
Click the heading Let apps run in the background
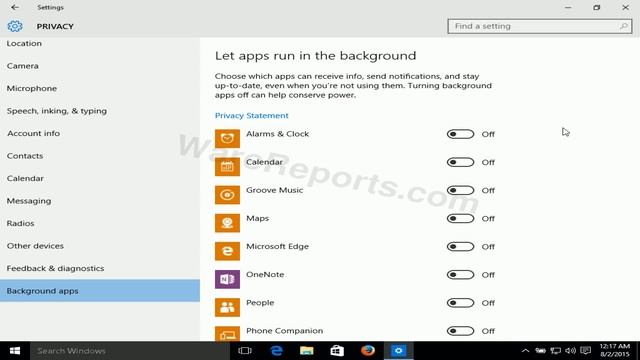pyautogui.click(x=316, y=56)
